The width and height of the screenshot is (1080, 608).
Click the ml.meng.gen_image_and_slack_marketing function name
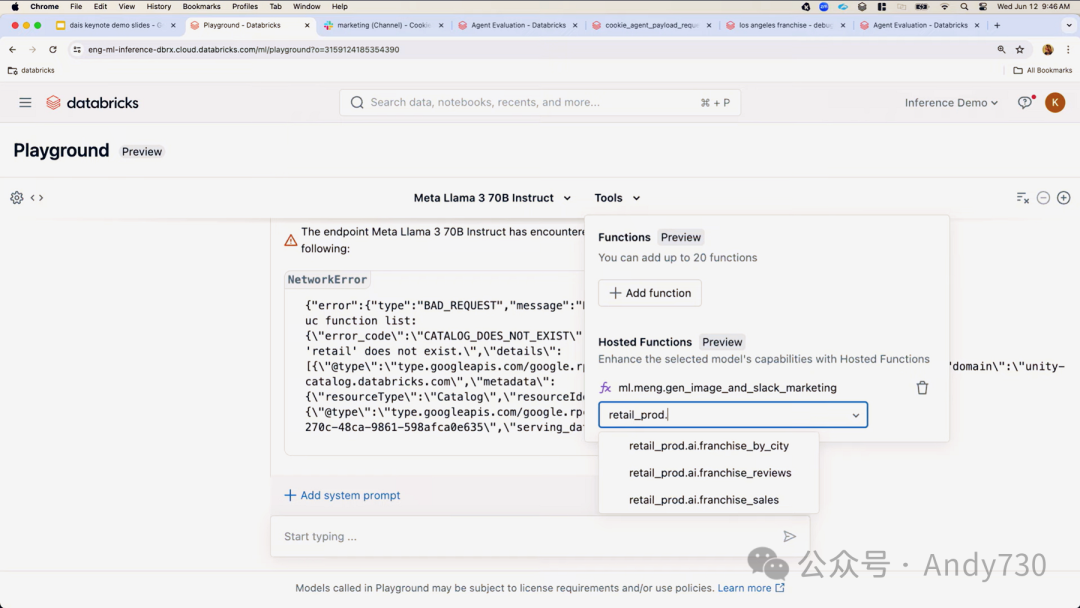727,388
